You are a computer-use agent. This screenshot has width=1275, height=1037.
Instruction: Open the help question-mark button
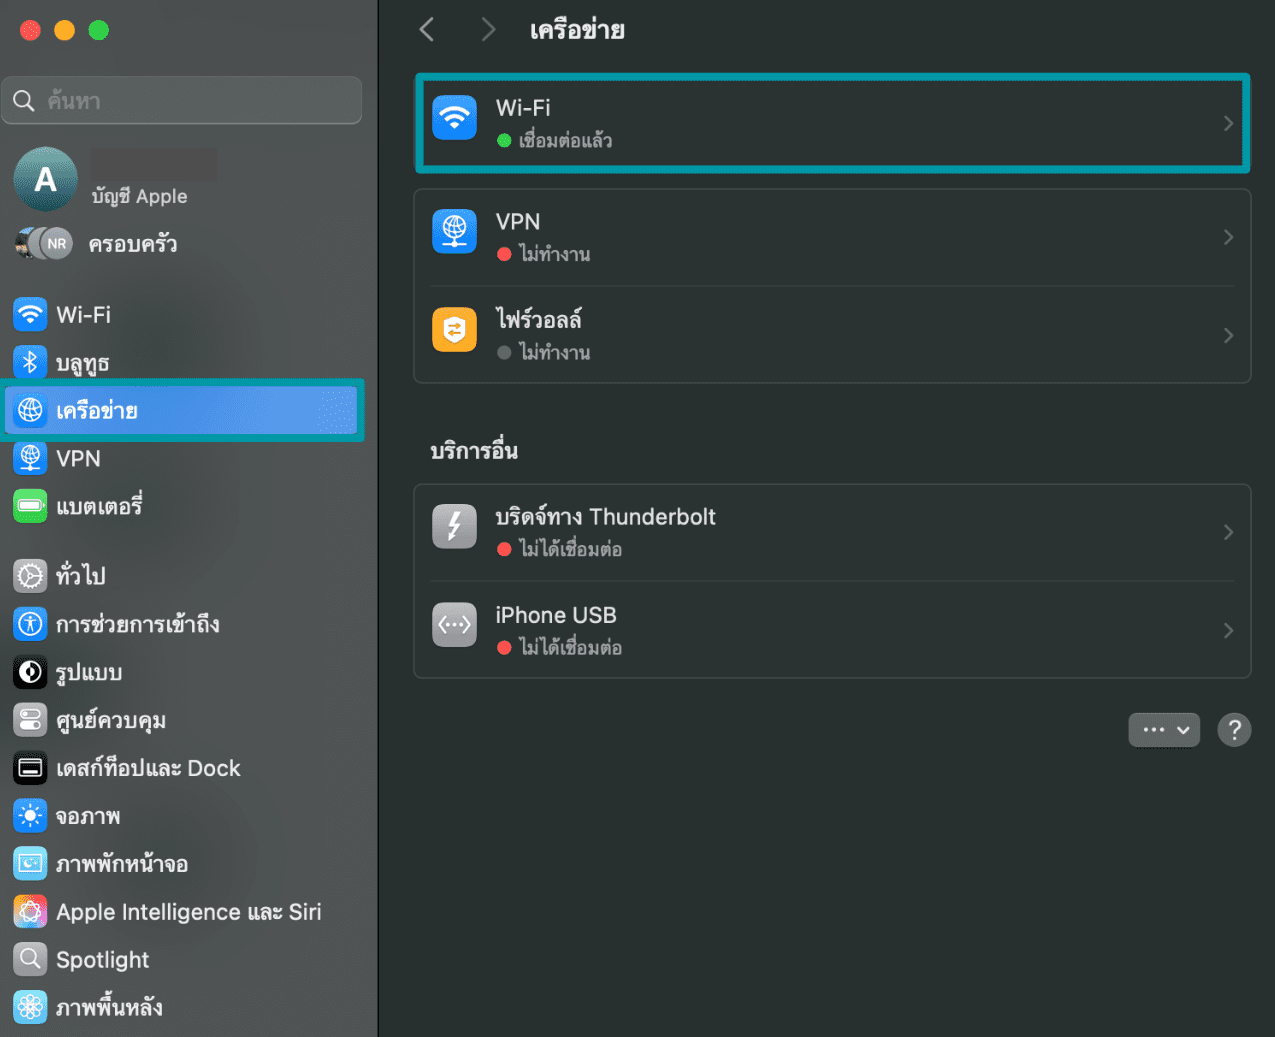(1234, 730)
